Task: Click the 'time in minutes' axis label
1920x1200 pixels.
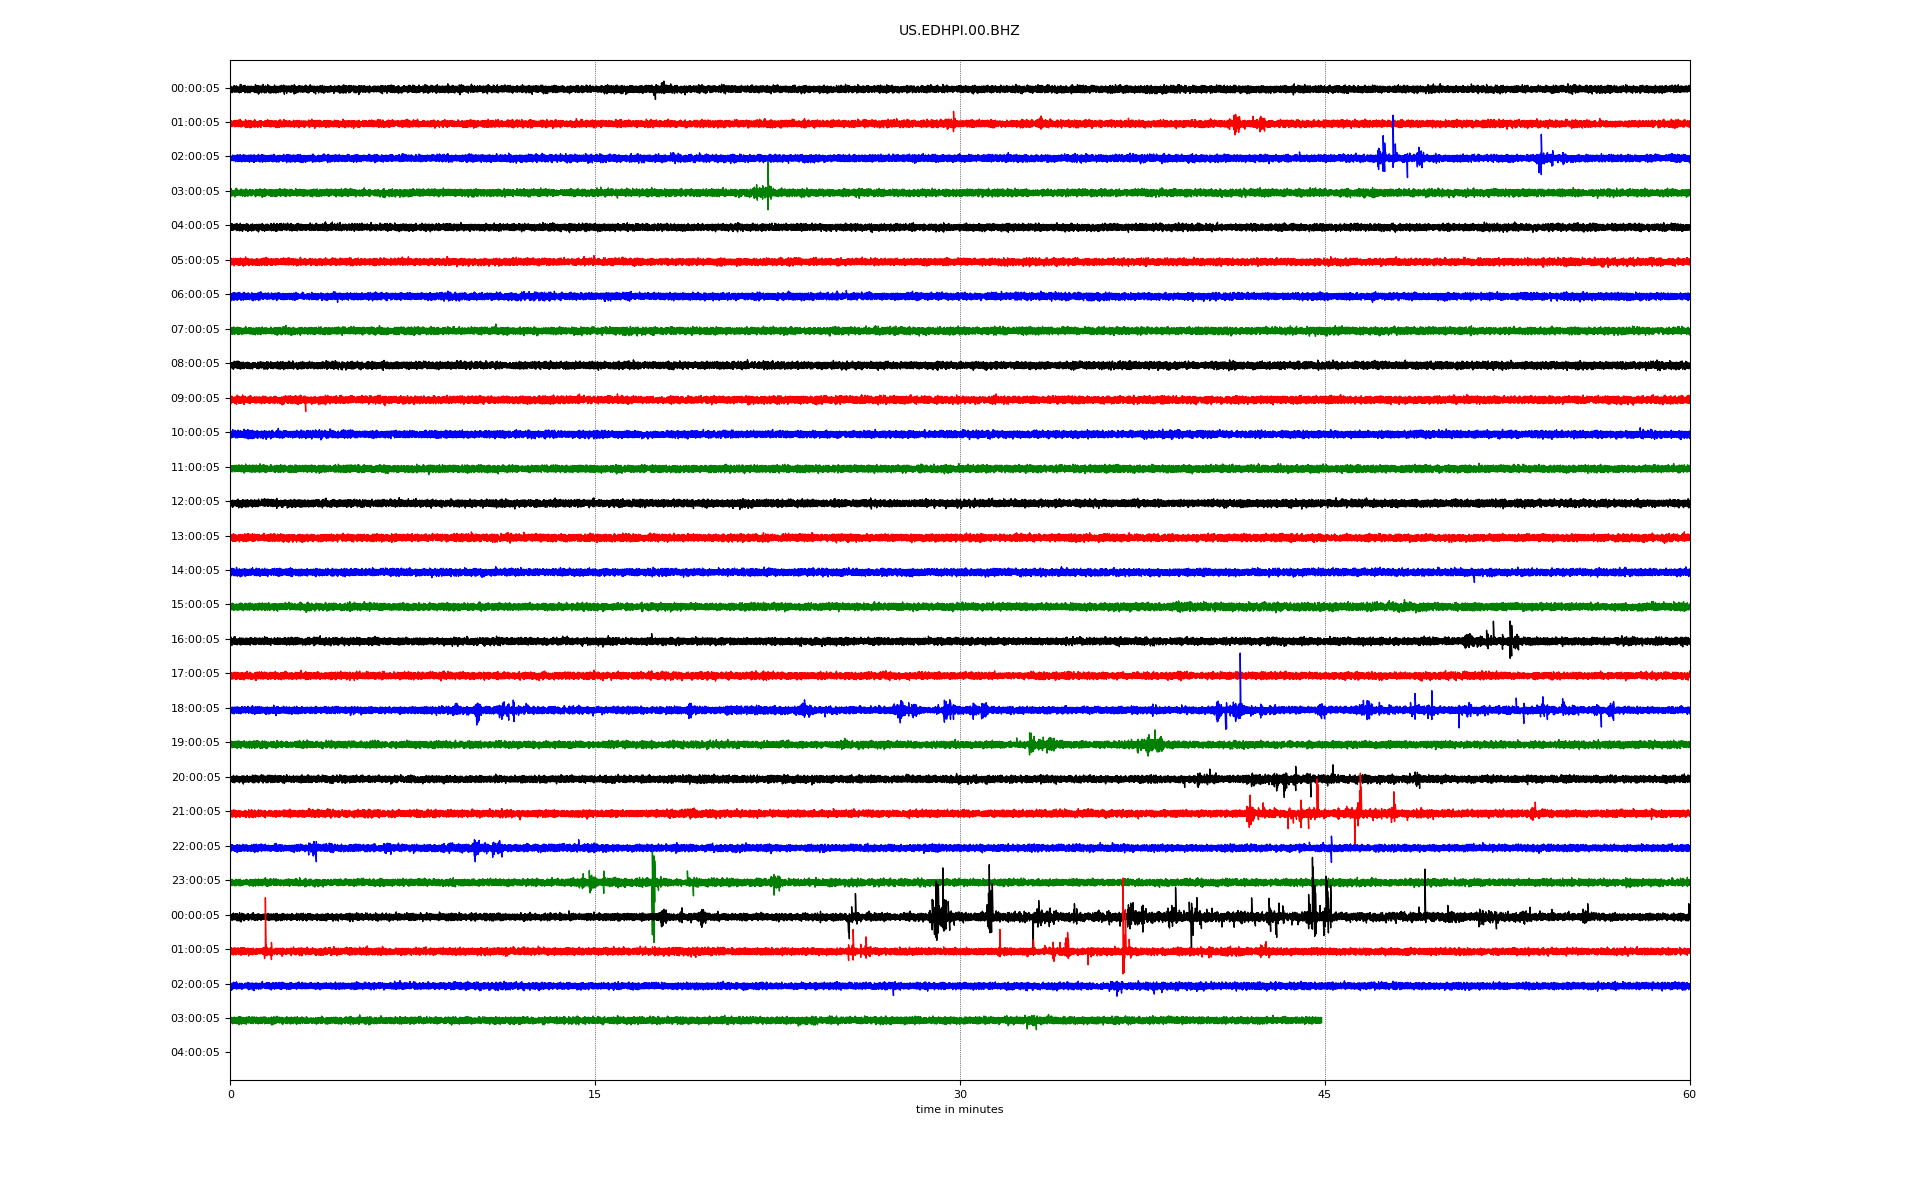Action: [958, 1110]
